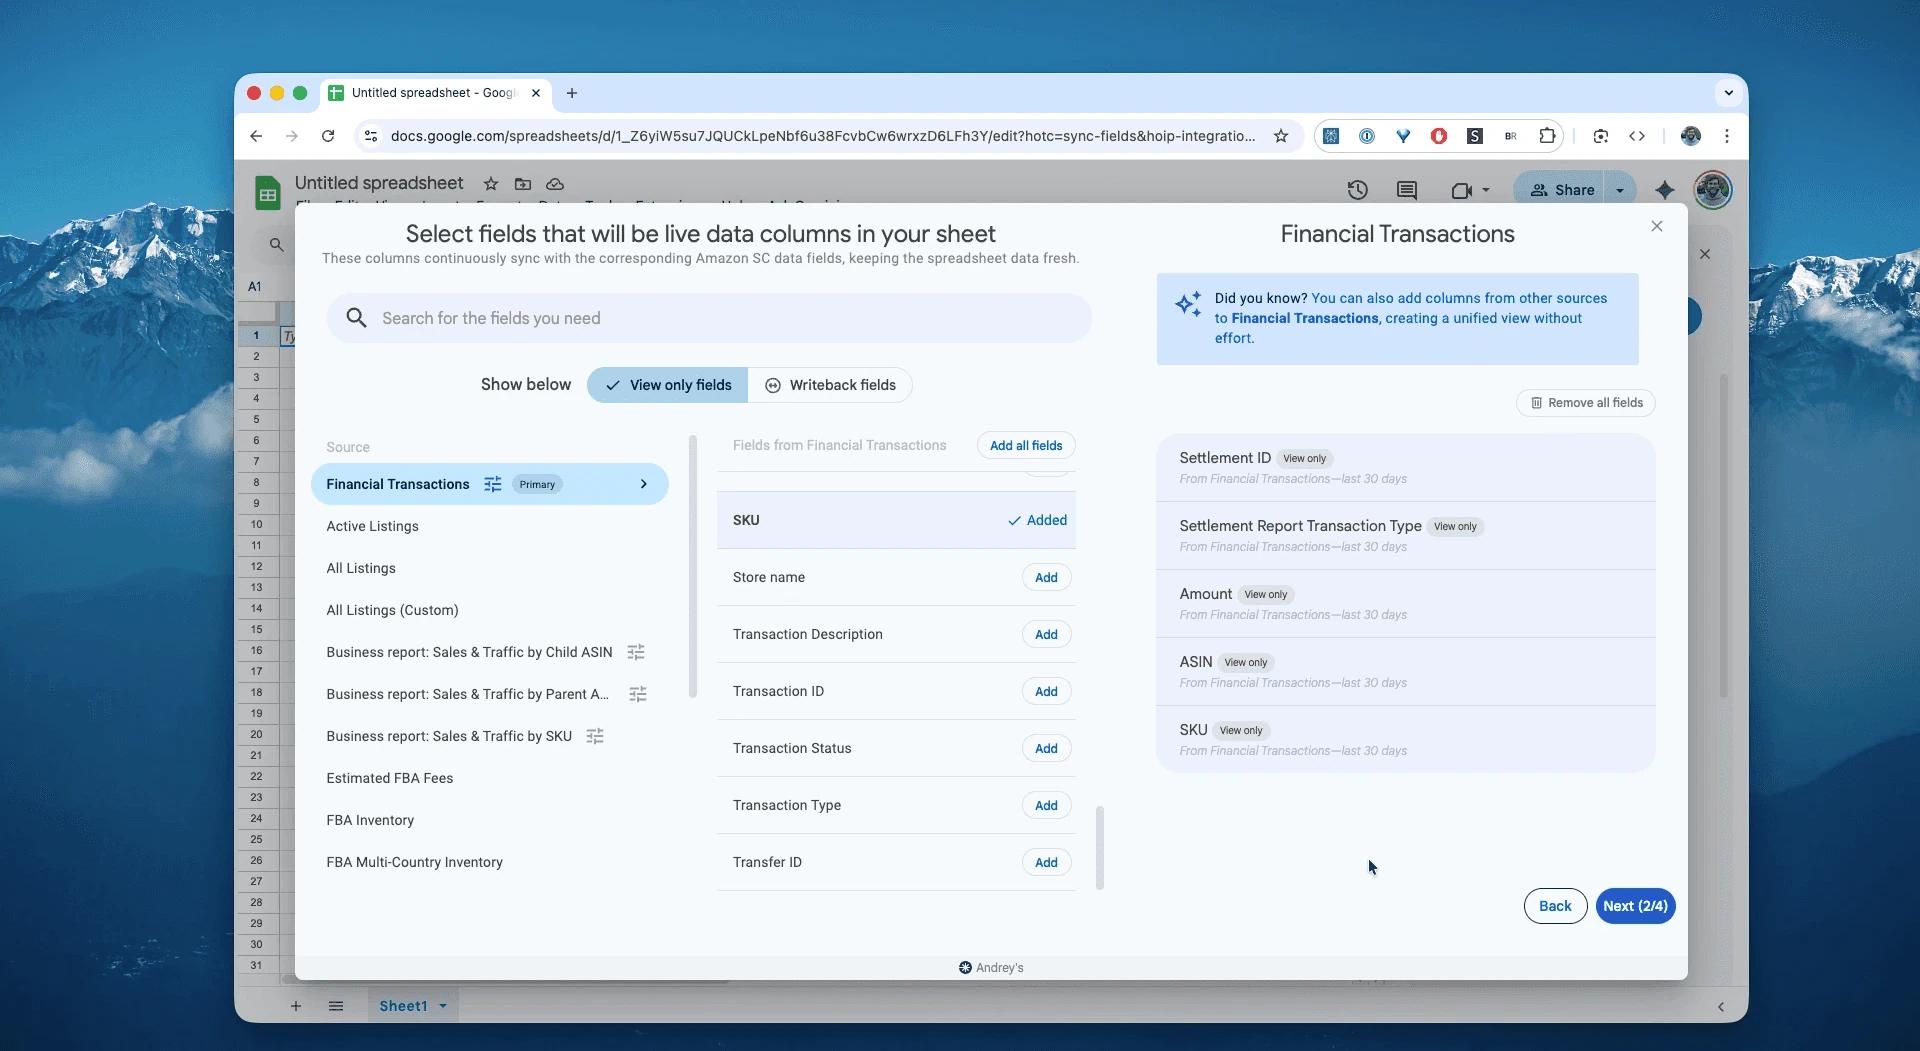Click the fields list scrollbar
The image size is (1920, 1051).
1100,847
